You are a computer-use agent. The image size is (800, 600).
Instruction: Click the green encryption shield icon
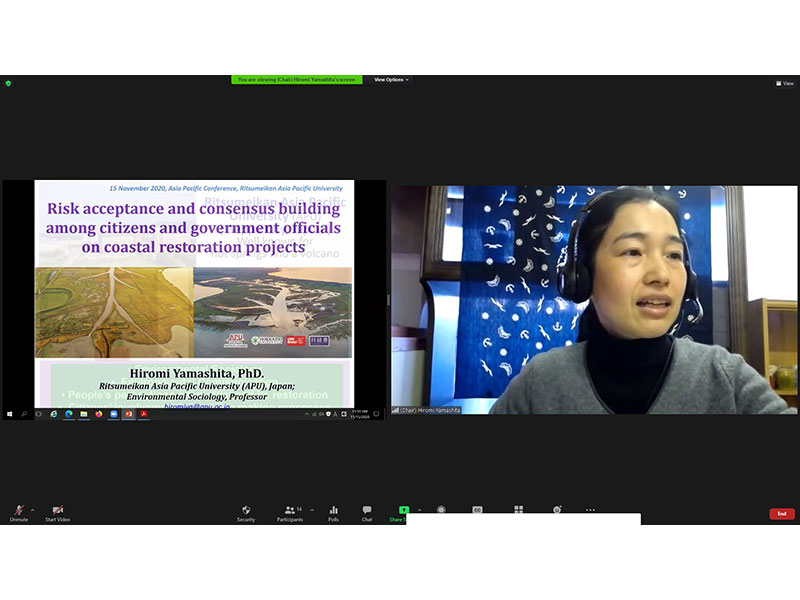pyautogui.click(x=8, y=83)
